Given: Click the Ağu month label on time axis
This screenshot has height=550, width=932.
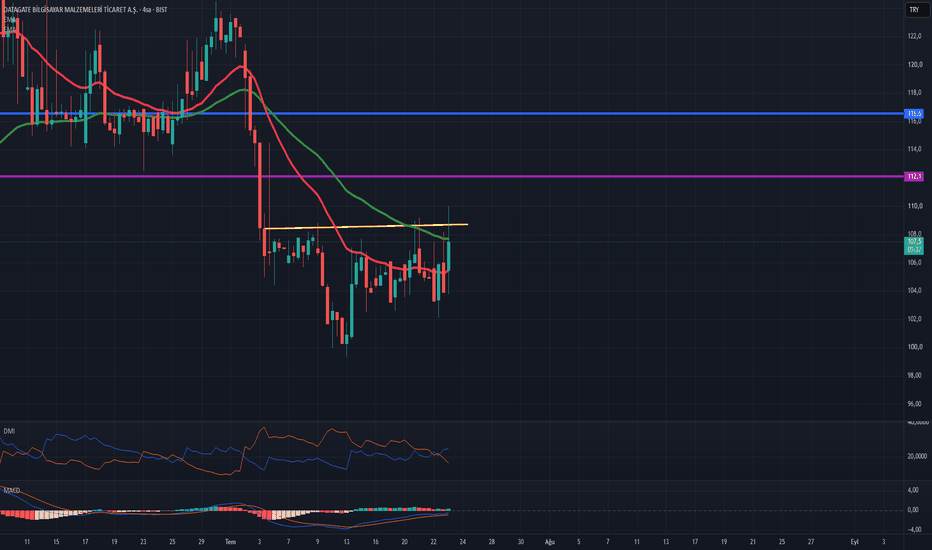Looking at the screenshot, I should tap(550, 542).
